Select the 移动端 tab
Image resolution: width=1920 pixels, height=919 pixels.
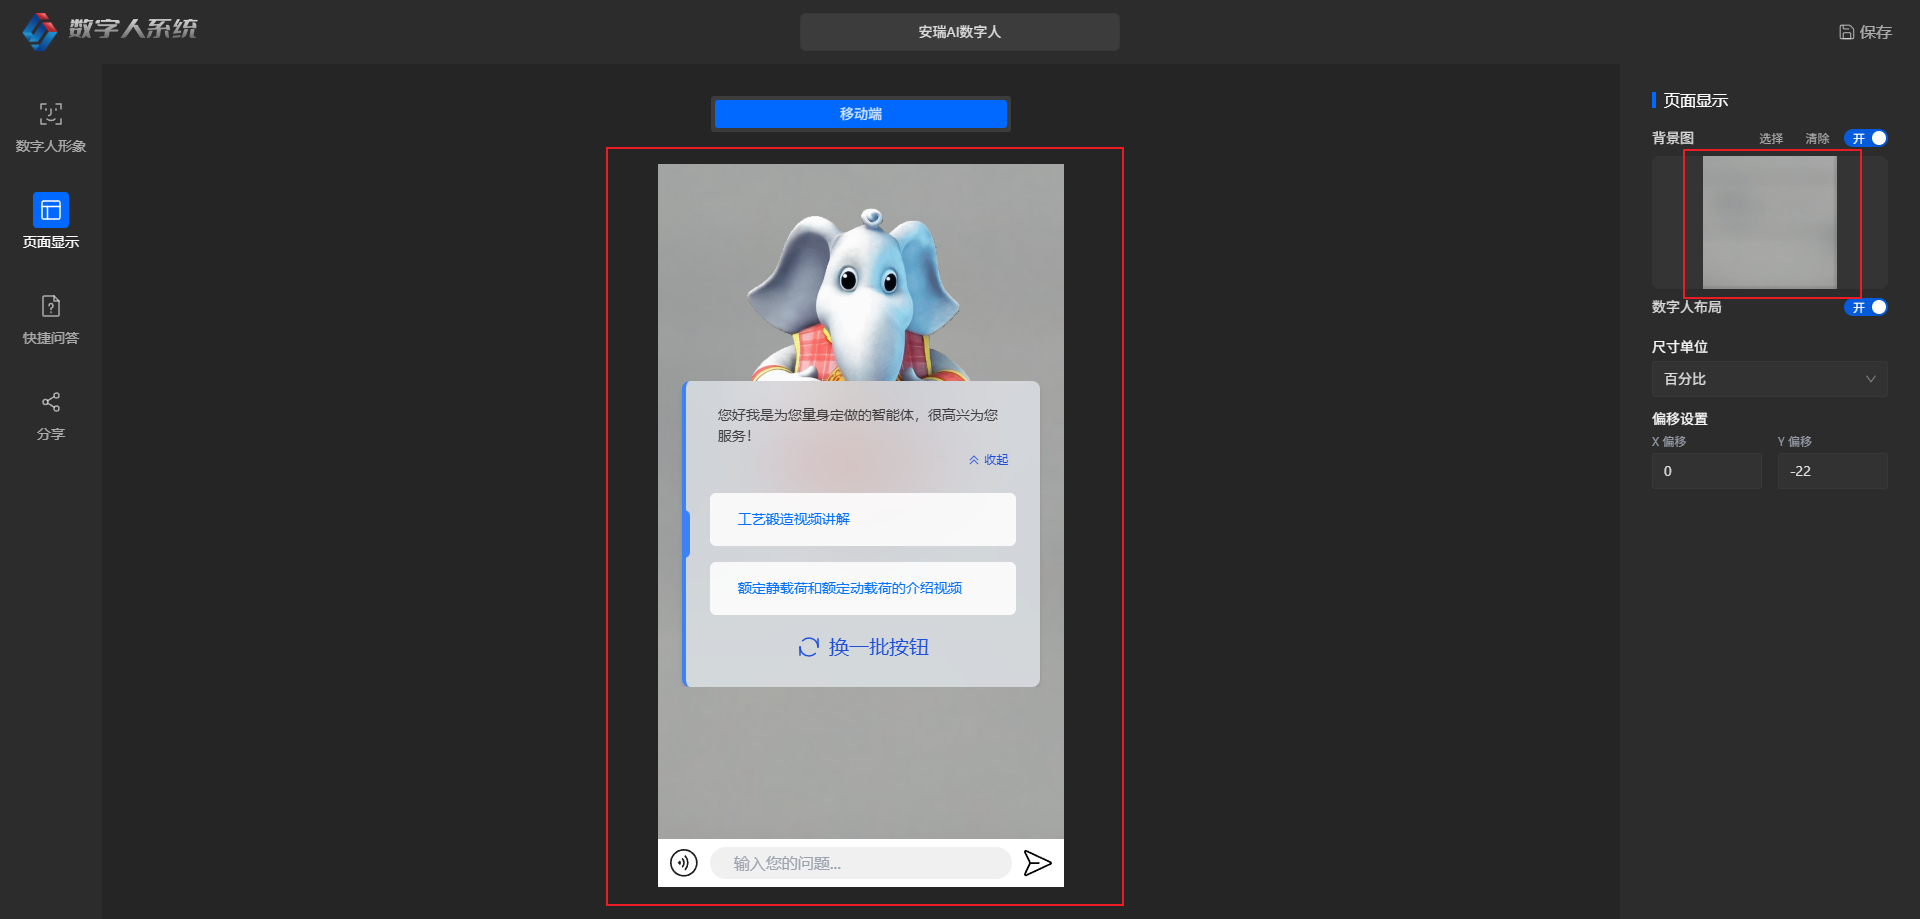click(861, 114)
